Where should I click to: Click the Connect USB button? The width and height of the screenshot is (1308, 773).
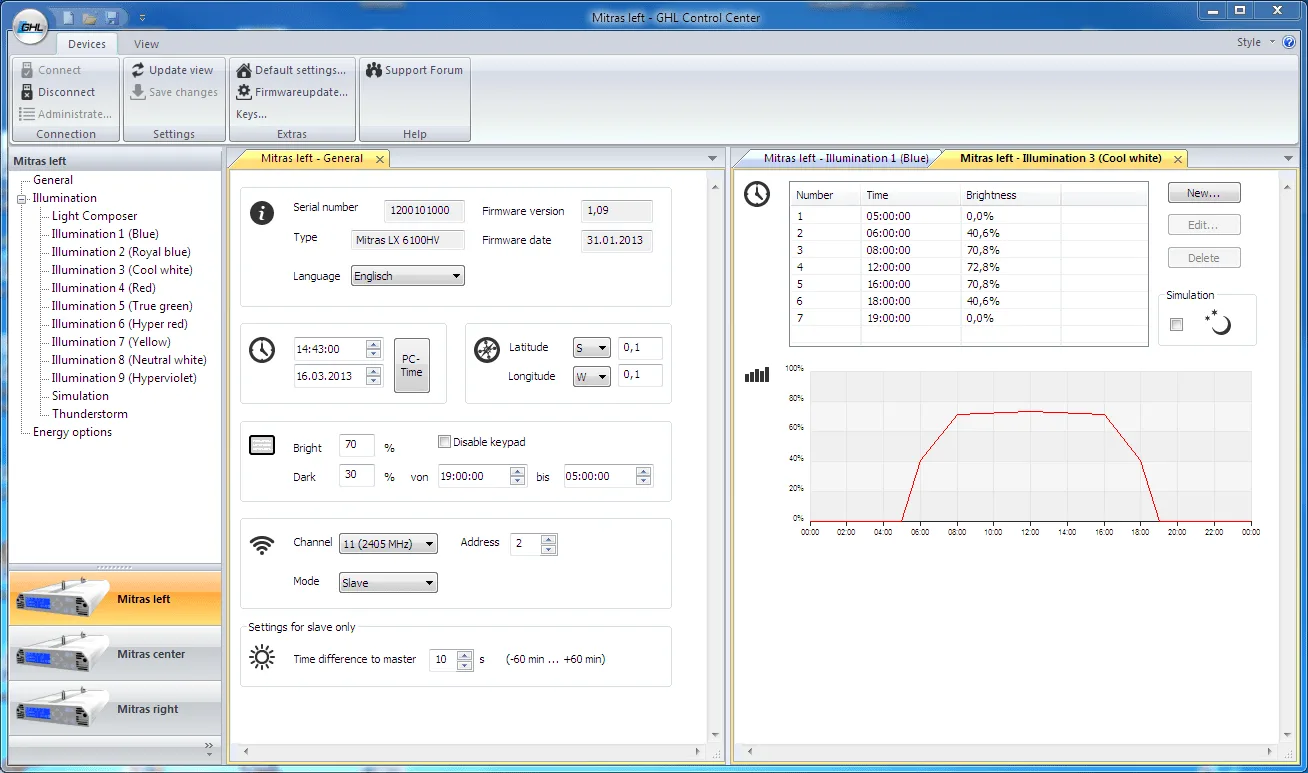click(50, 70)
